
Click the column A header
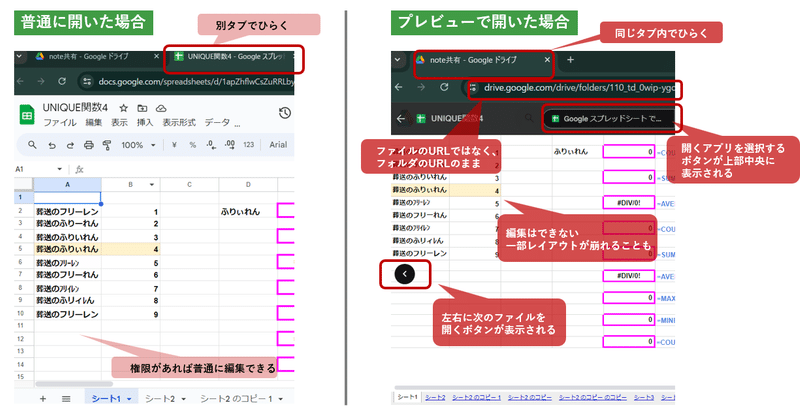click(67, 185)
